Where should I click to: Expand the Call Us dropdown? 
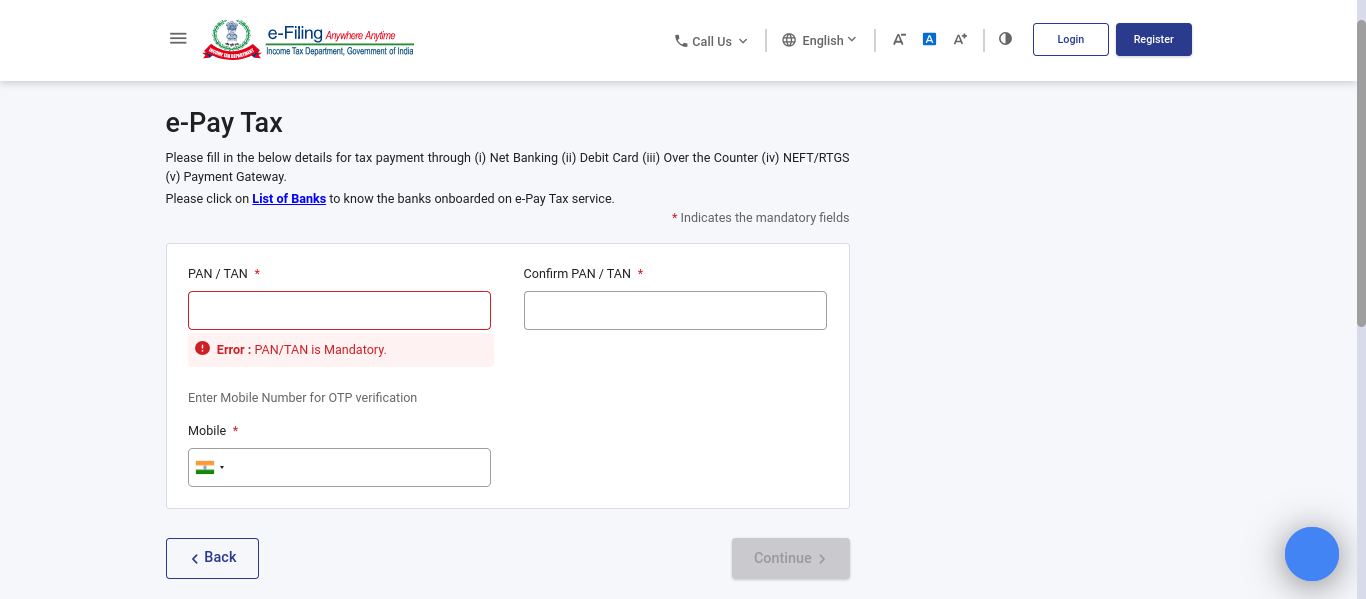(712, 41)
